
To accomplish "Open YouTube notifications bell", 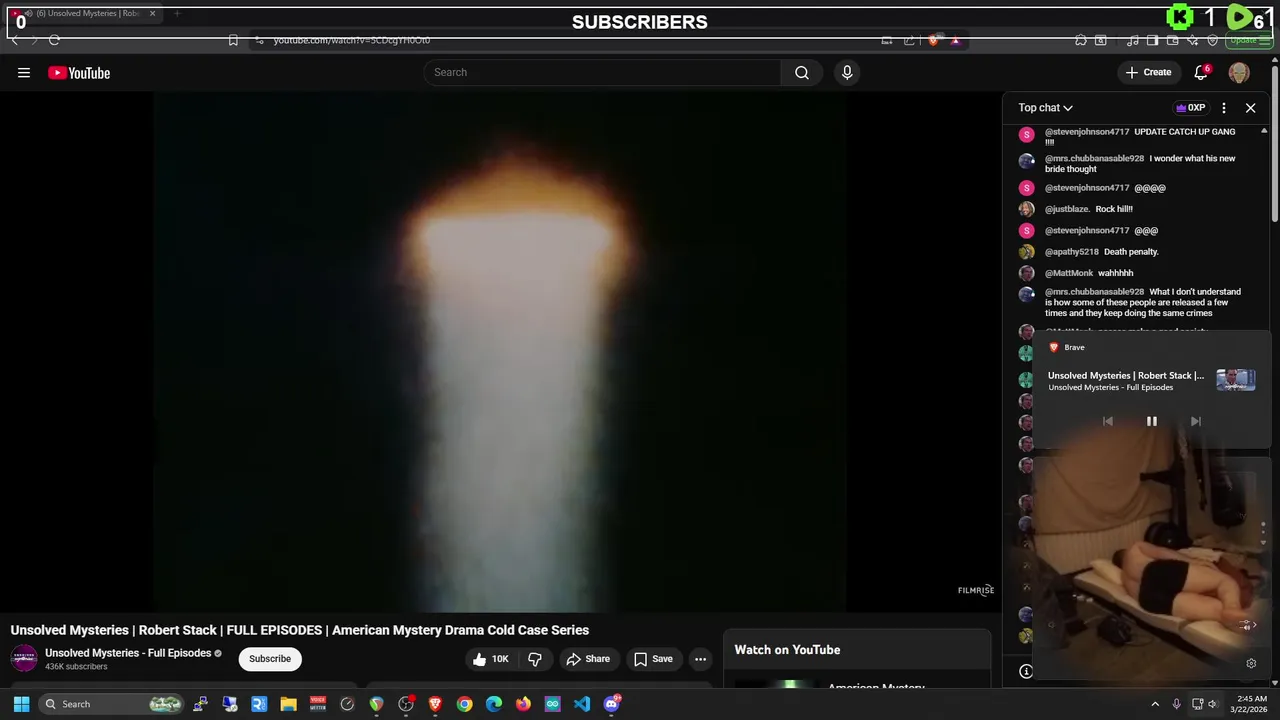I will click(1202, 72).
